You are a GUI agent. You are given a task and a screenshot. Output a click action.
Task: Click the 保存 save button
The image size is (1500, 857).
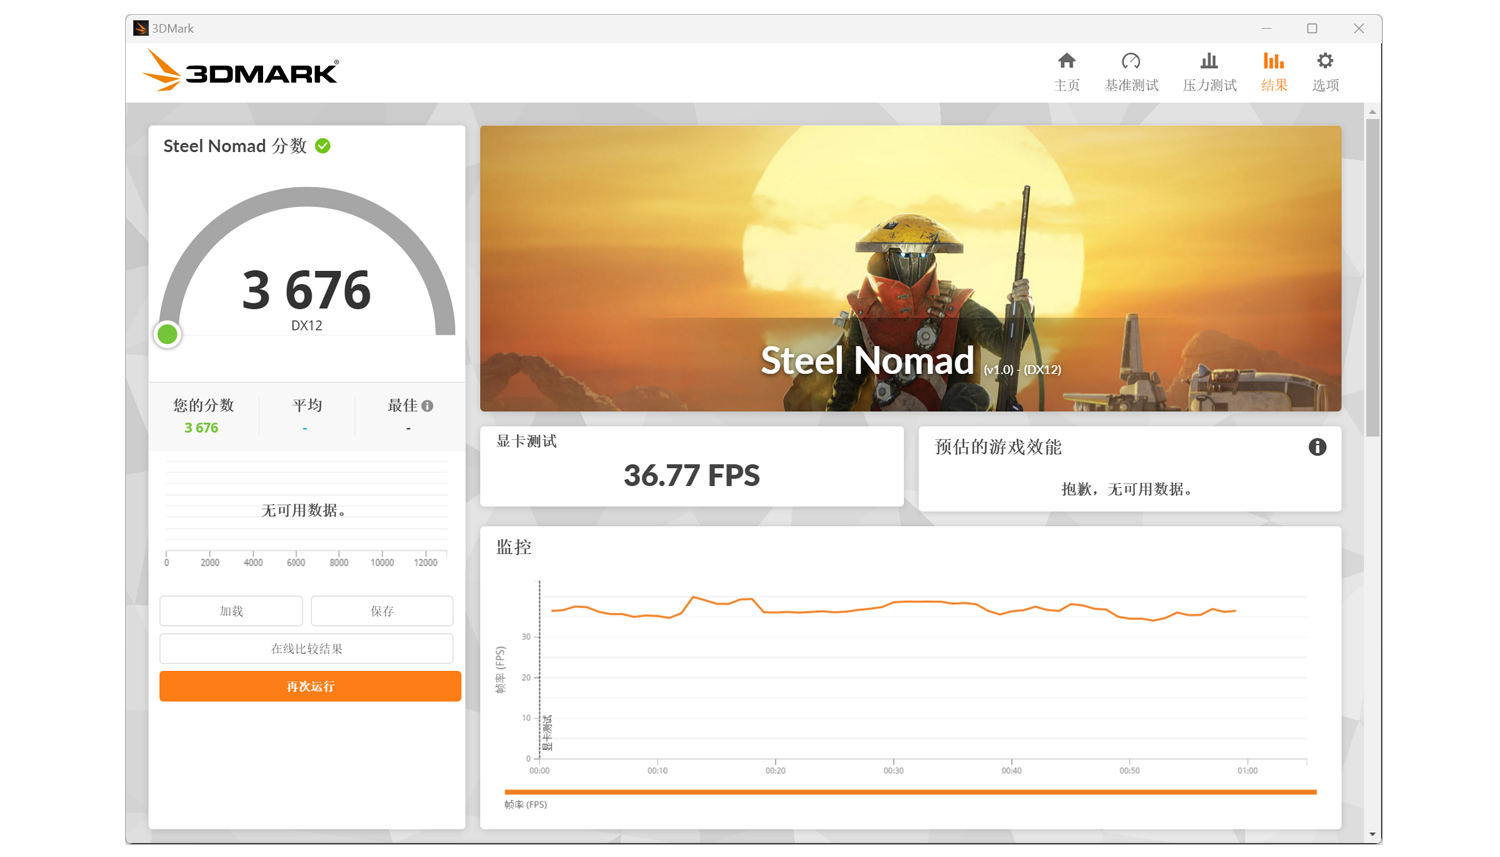pos(382,611)
